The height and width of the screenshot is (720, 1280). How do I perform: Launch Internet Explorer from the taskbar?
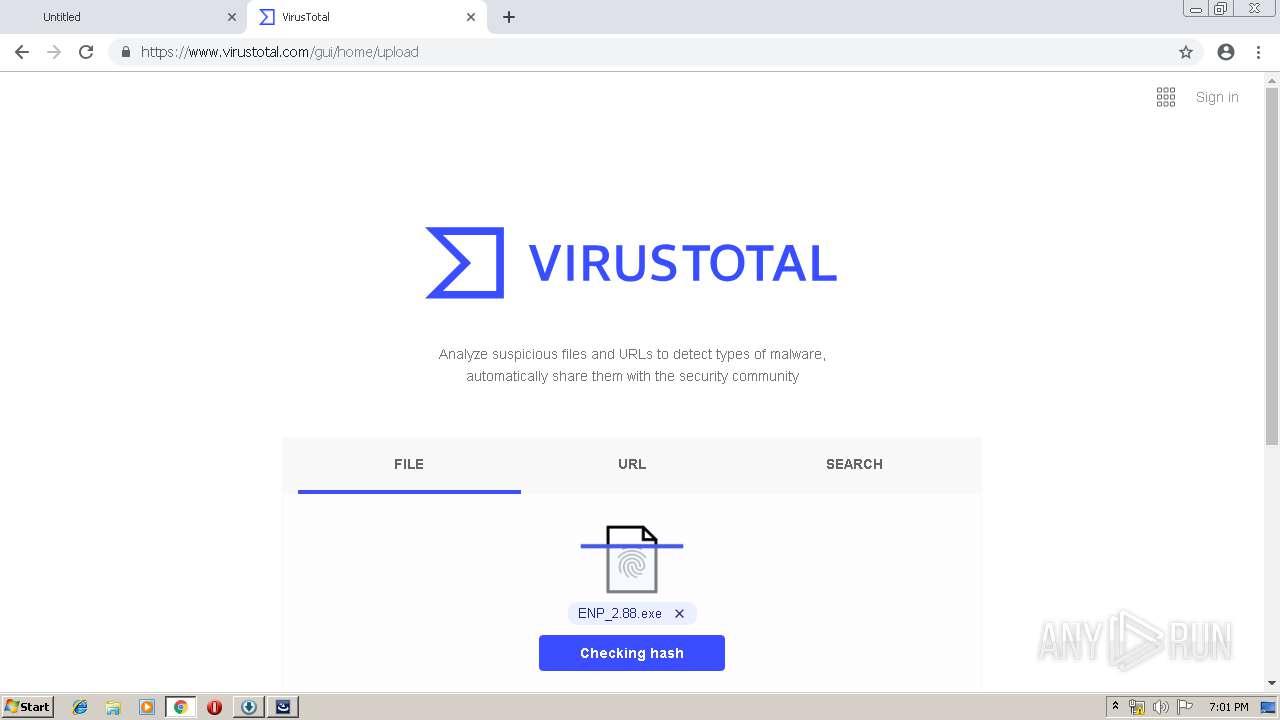pyautogui.click(x=80, y=707)
